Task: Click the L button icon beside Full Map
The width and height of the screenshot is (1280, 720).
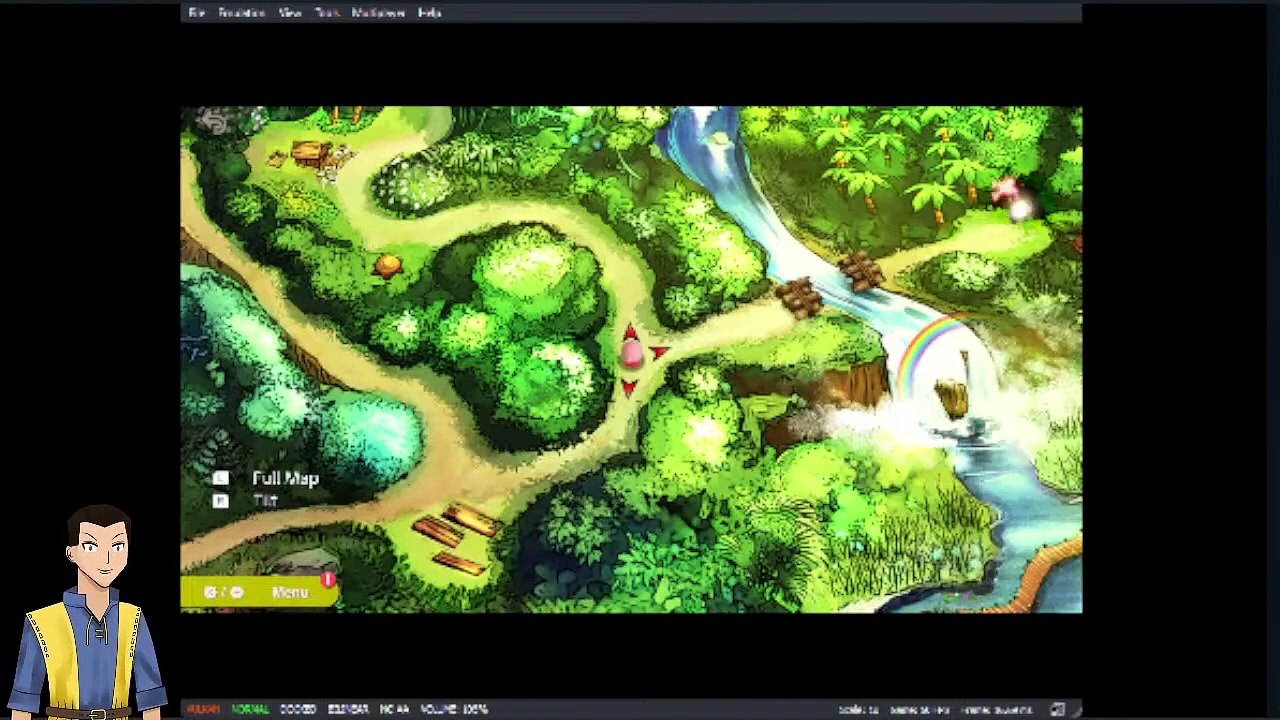Action: click(221, 478)
